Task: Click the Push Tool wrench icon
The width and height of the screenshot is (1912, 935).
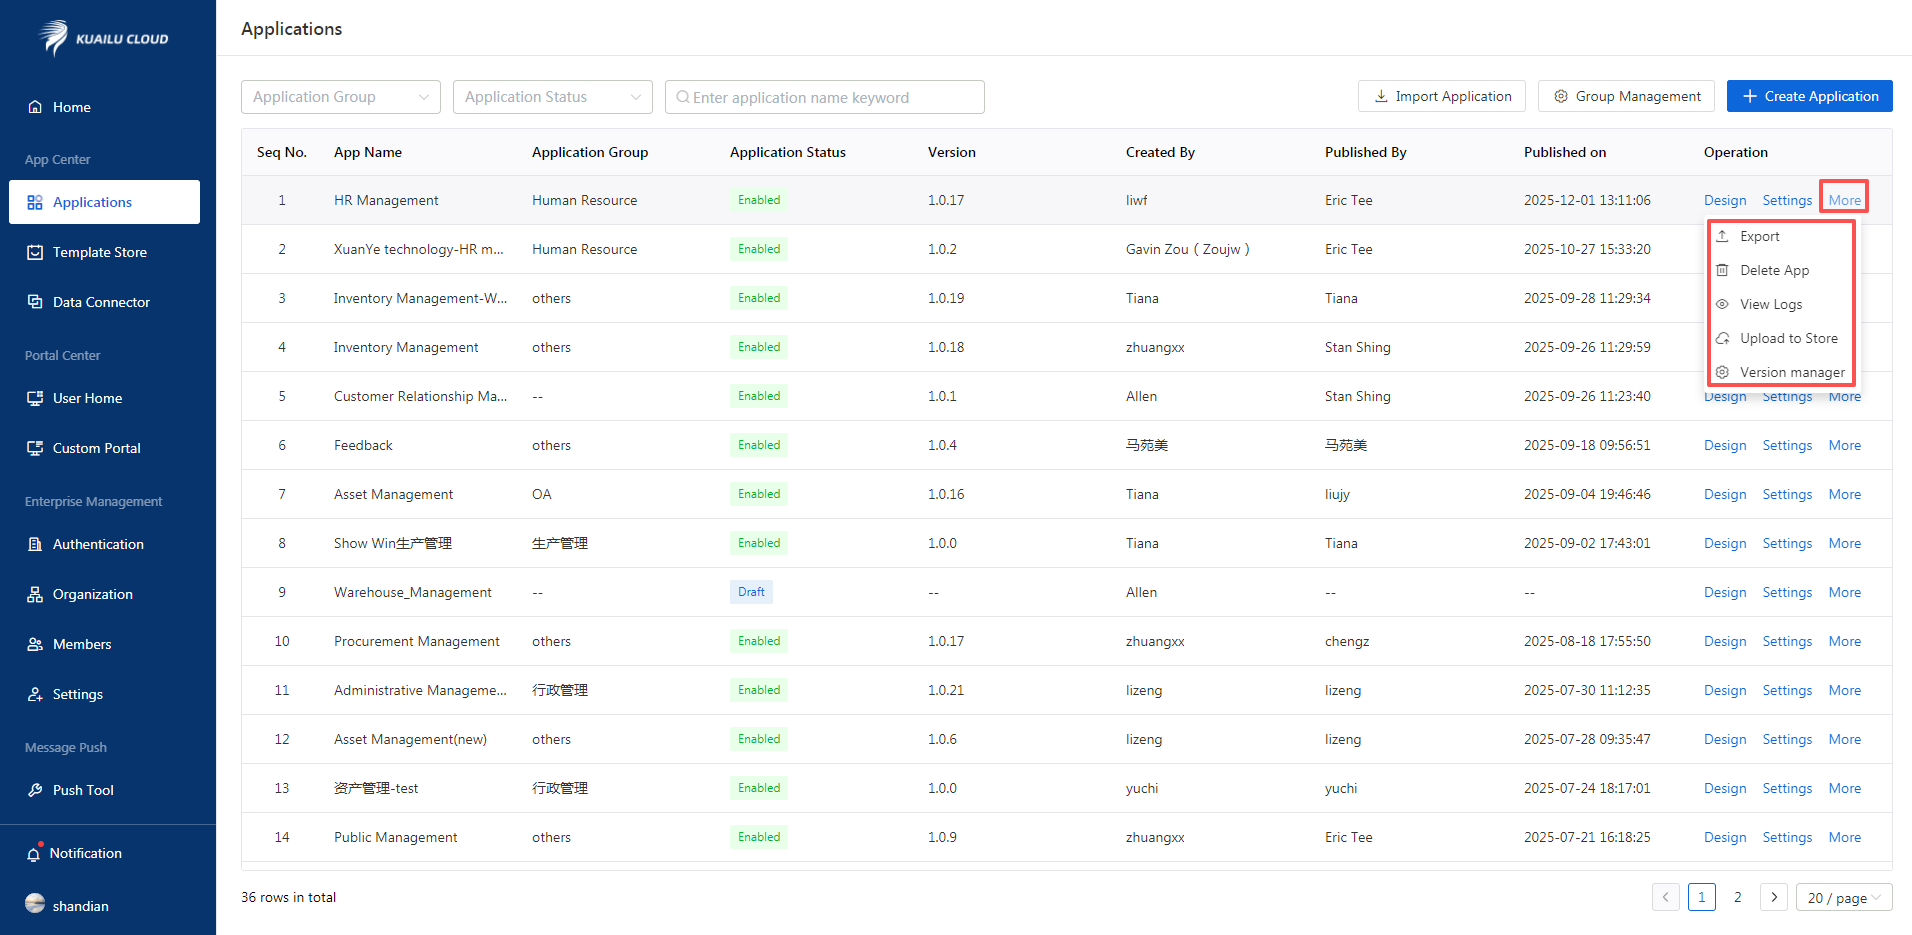Action: click(x=35, y=790)
